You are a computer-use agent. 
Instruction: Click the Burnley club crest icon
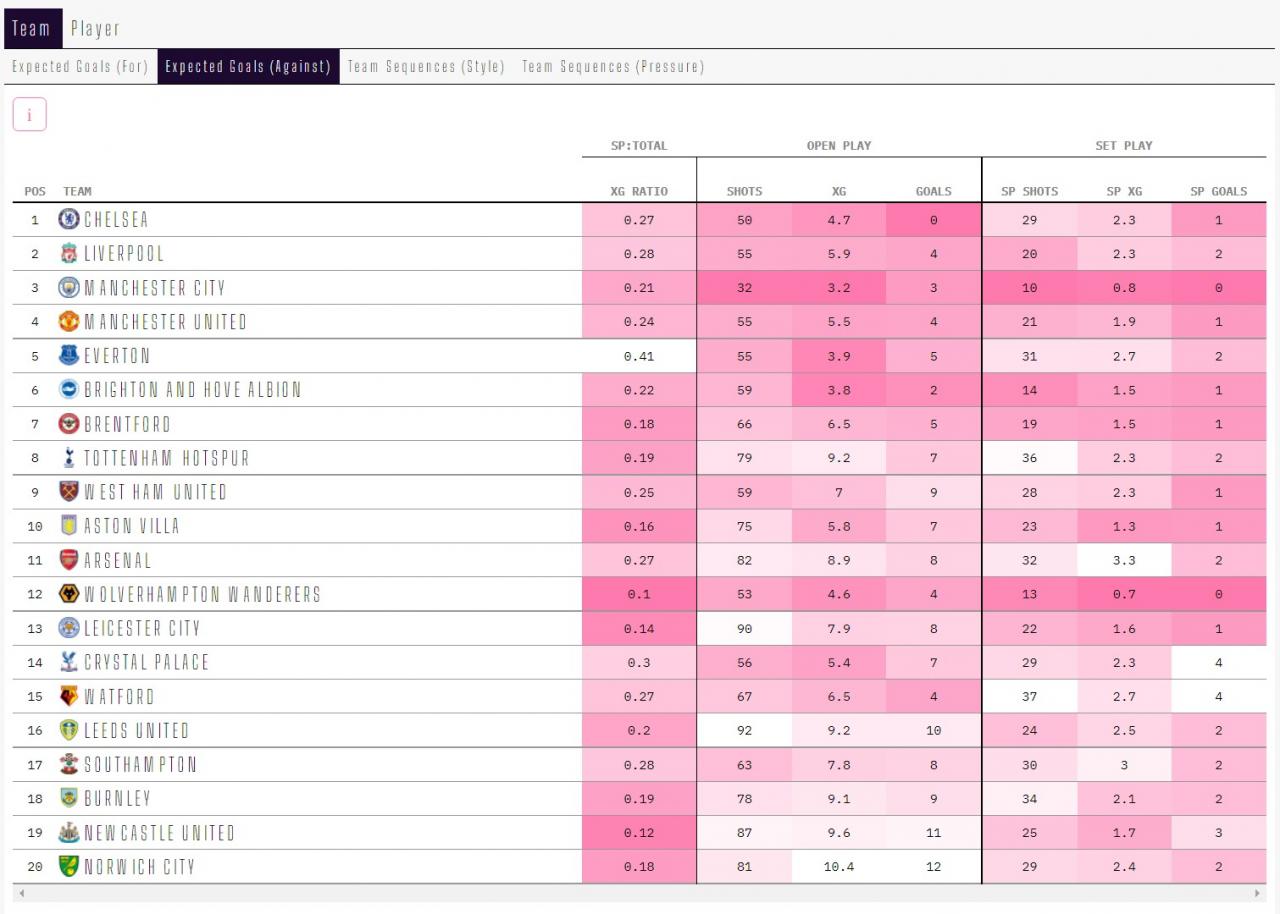tap(69, 797)
